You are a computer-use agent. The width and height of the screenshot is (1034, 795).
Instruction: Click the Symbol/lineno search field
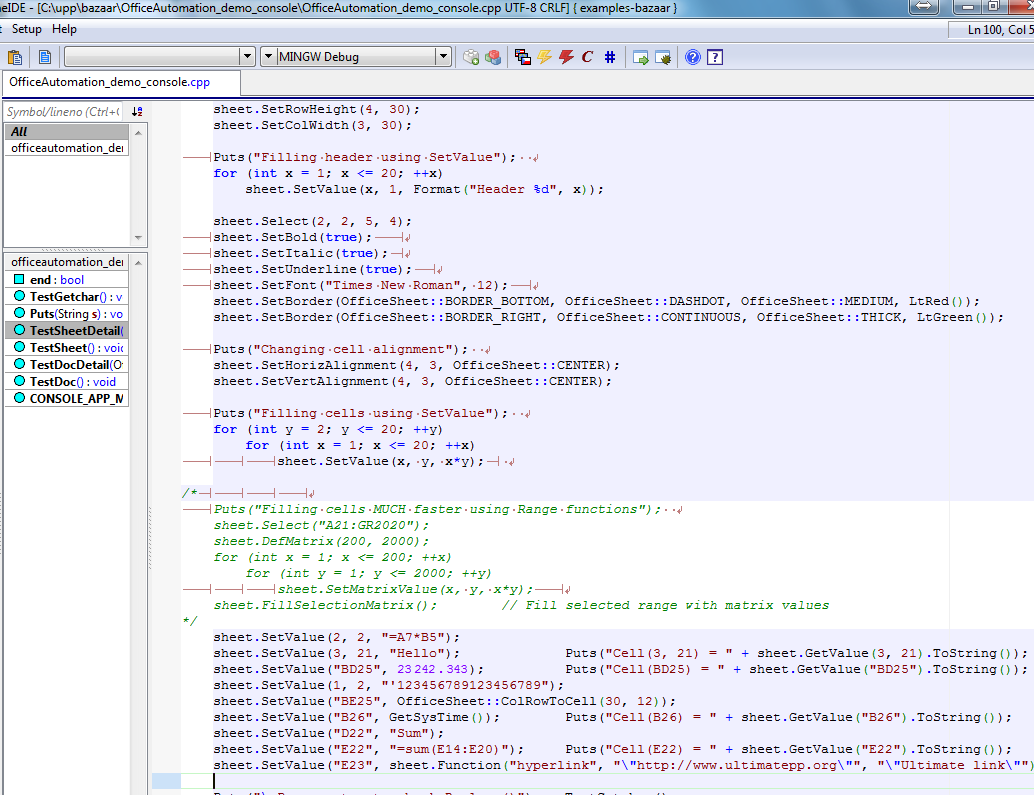pyautogui.click(x=64, y=112)
